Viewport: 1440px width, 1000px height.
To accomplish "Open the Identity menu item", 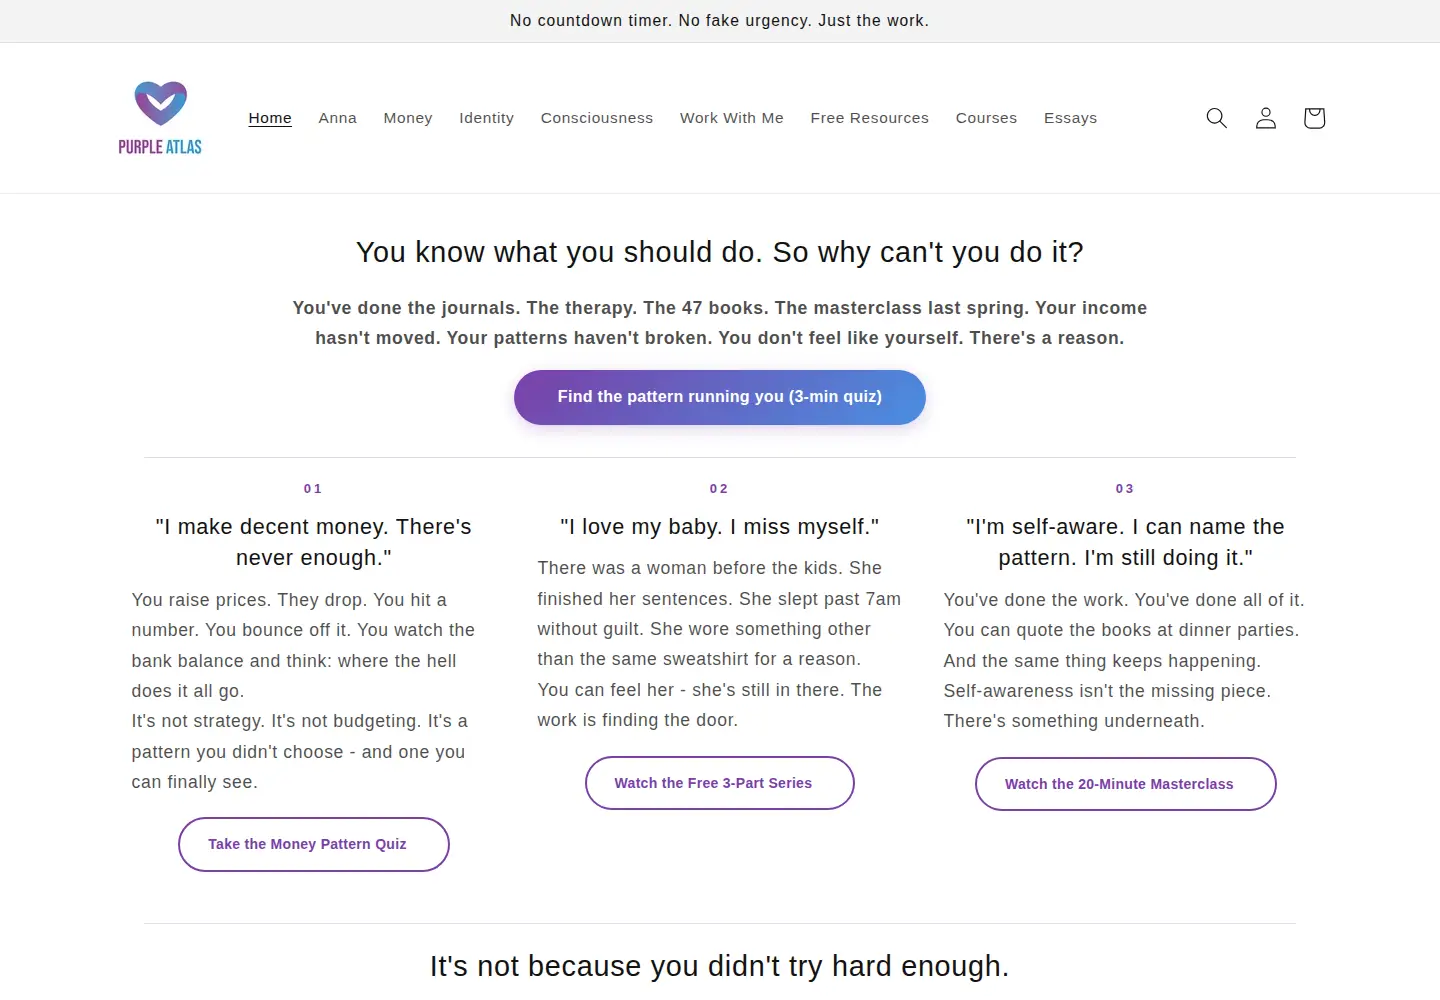I will pos(486,118).
